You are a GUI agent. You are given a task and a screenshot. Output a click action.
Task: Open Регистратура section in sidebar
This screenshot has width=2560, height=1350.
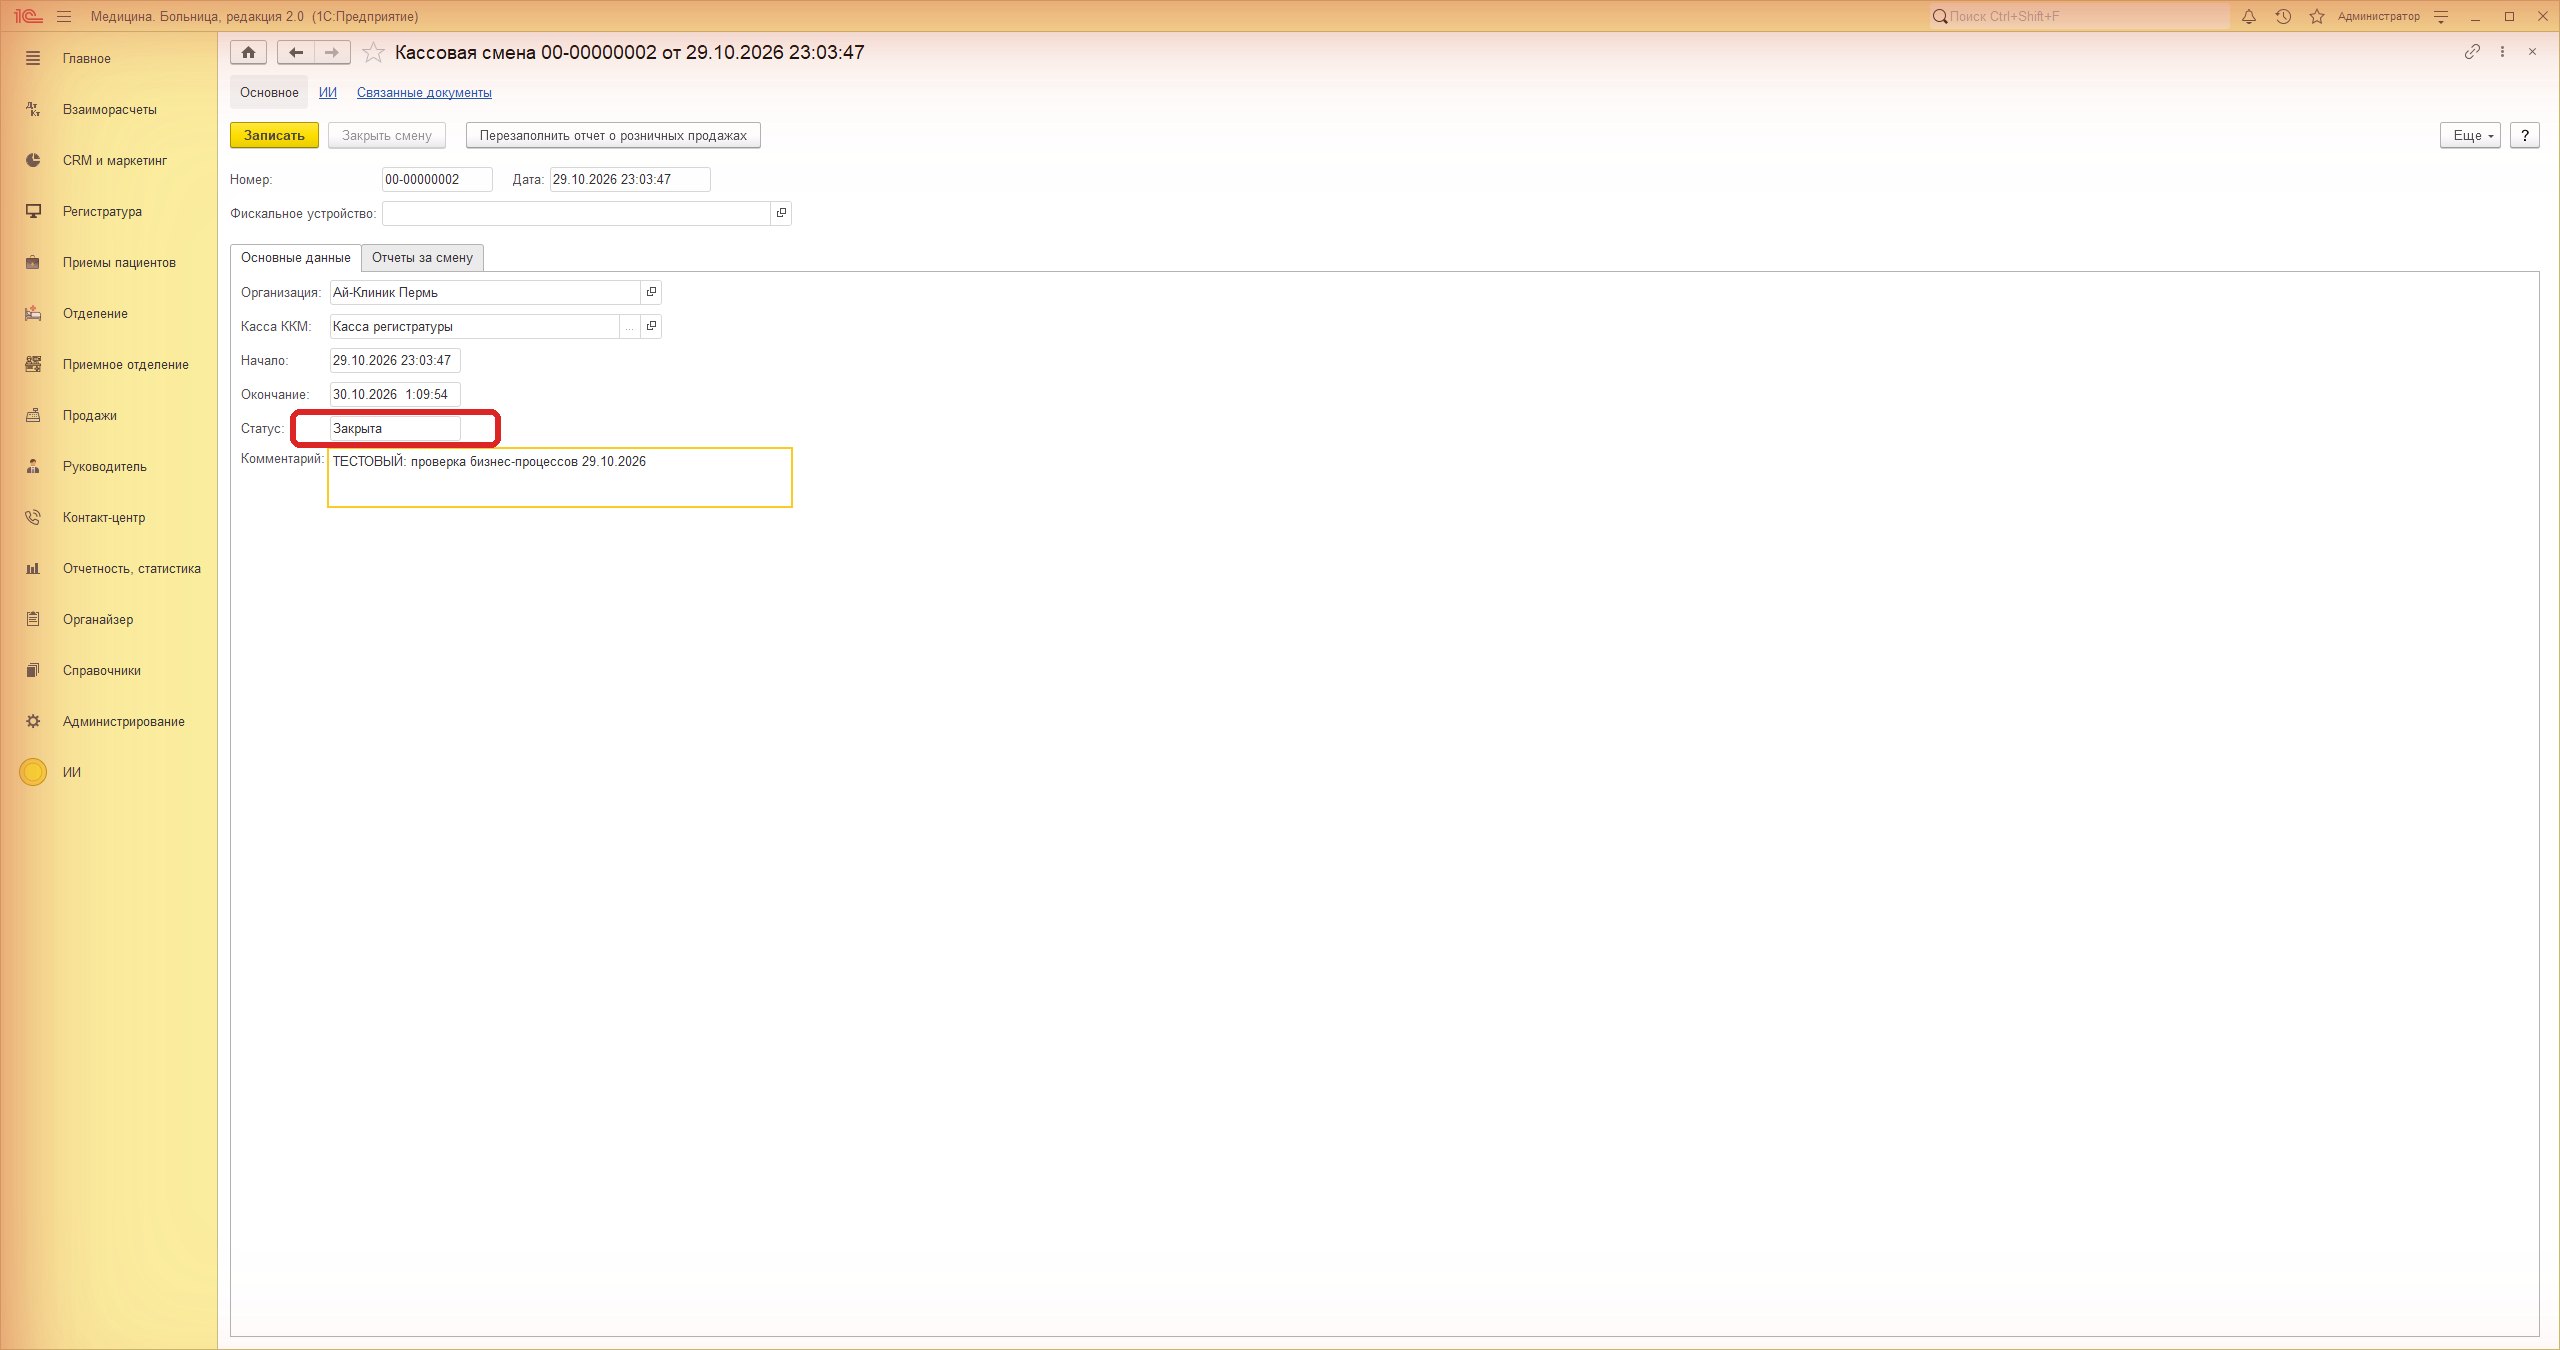coord(102,211)
